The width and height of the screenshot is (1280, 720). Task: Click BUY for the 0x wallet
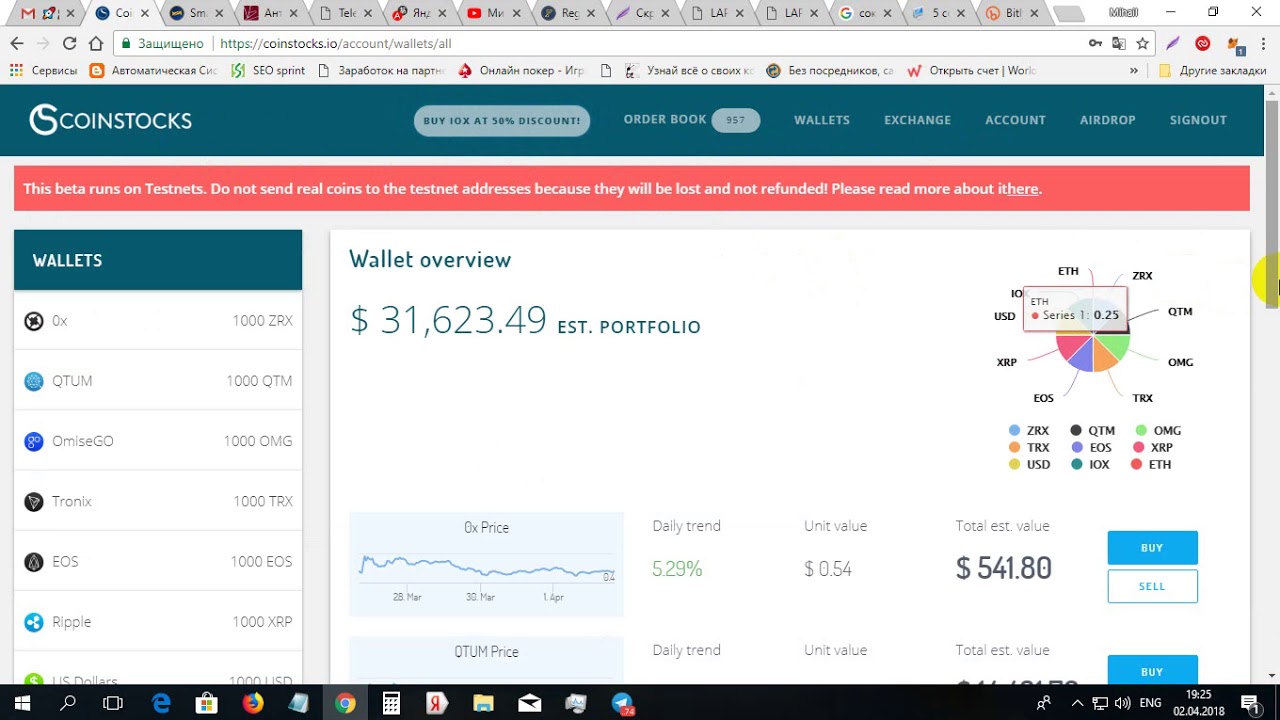pos(1152,548)
